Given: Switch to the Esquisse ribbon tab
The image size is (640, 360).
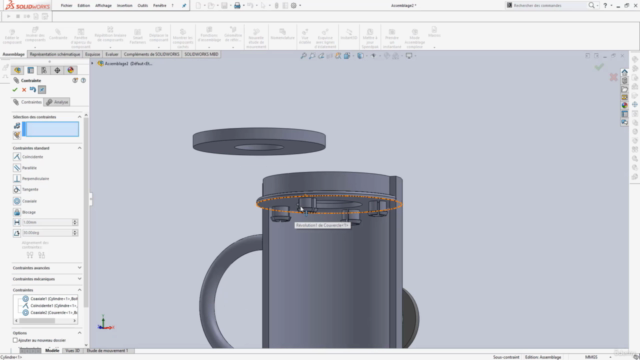Looking at the screenshot, I should [92, 54].
